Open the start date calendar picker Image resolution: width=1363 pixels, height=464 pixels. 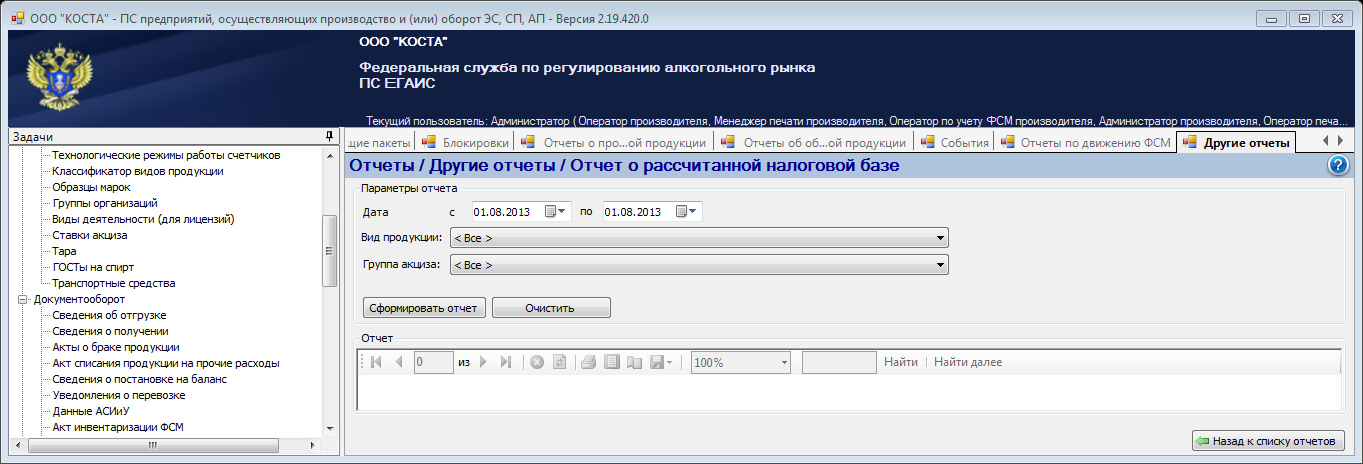556,211
